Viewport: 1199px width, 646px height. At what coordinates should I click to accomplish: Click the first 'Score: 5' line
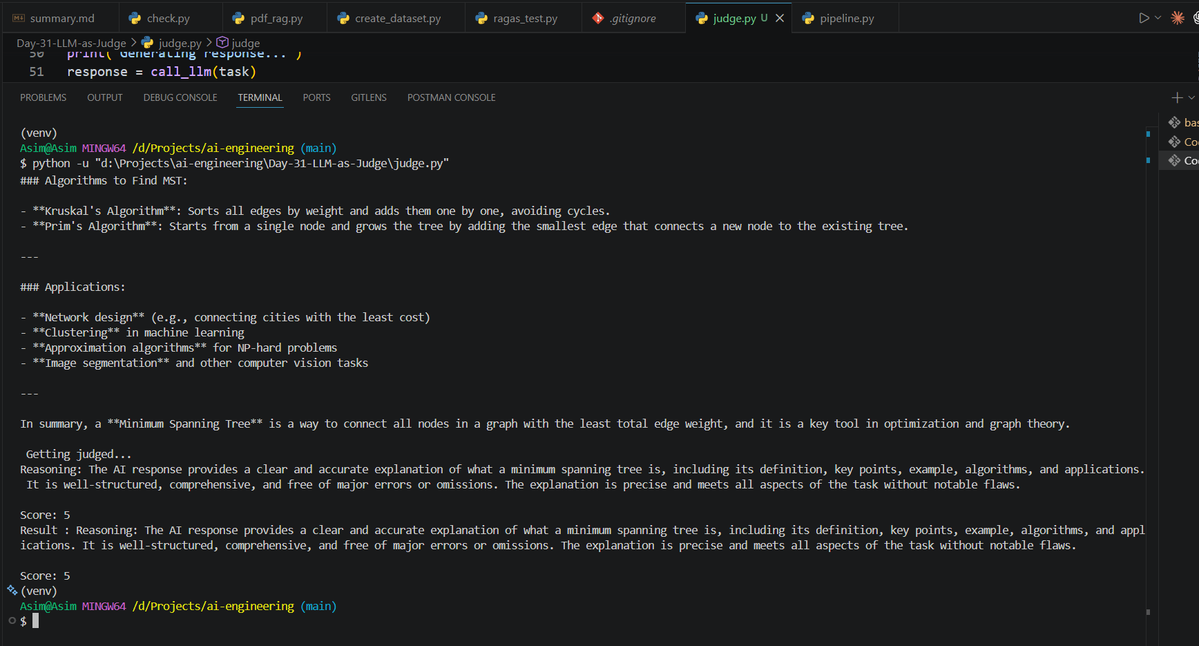pyautogui.click(x=45, y=515)
